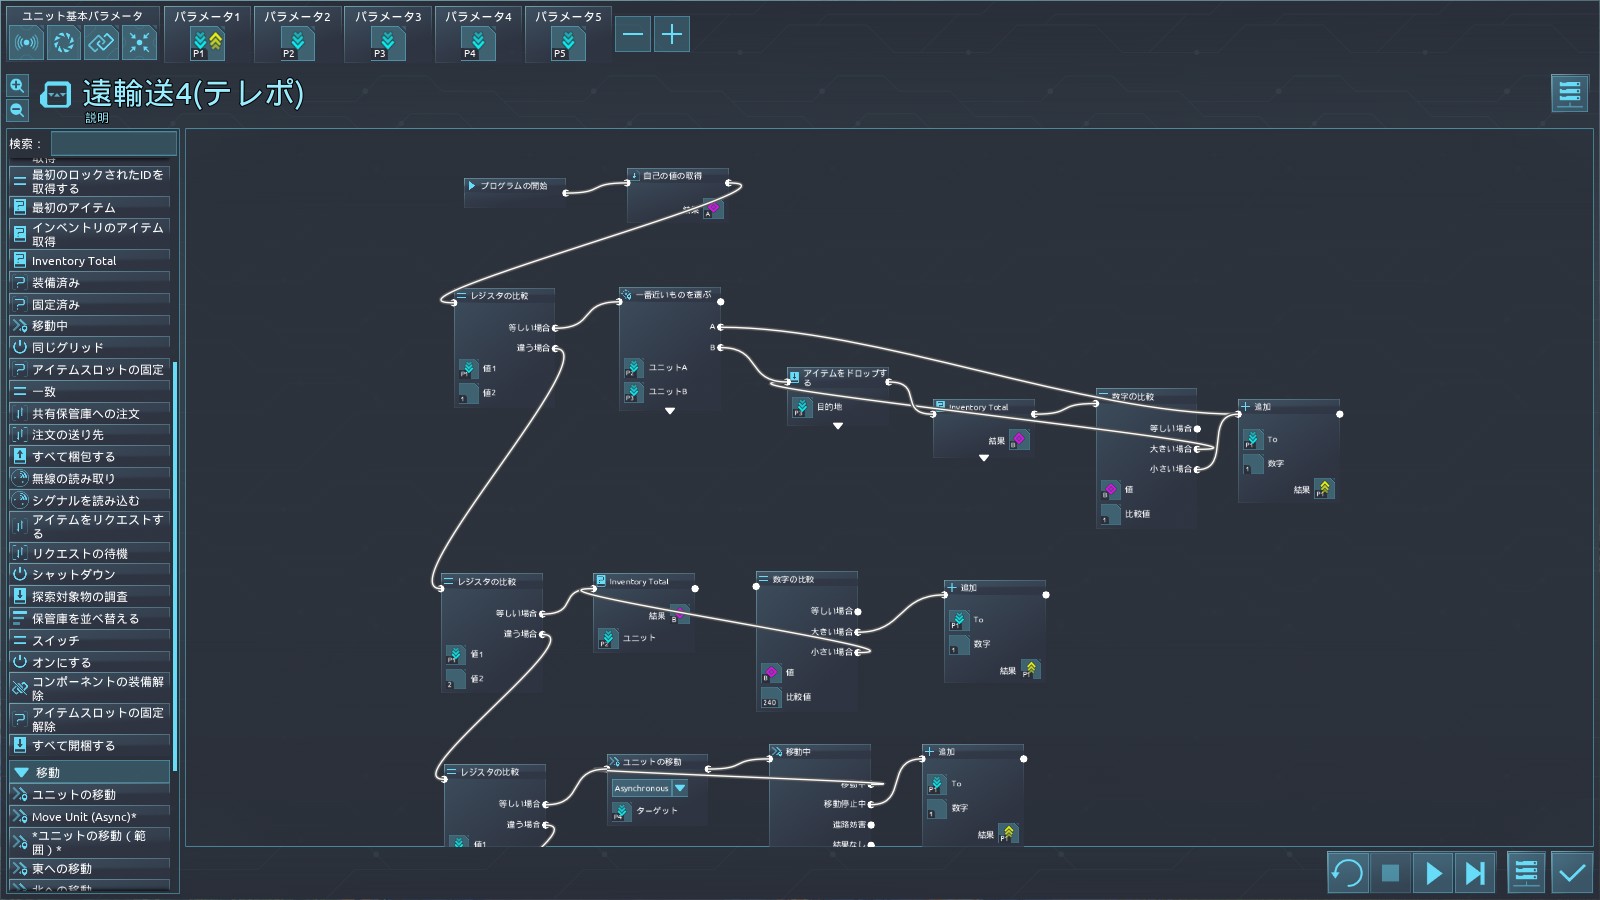The height and width of the screenshot is (900, 1600).
Task: Click the instruction list scrollbar
Action: coord(175,560)
